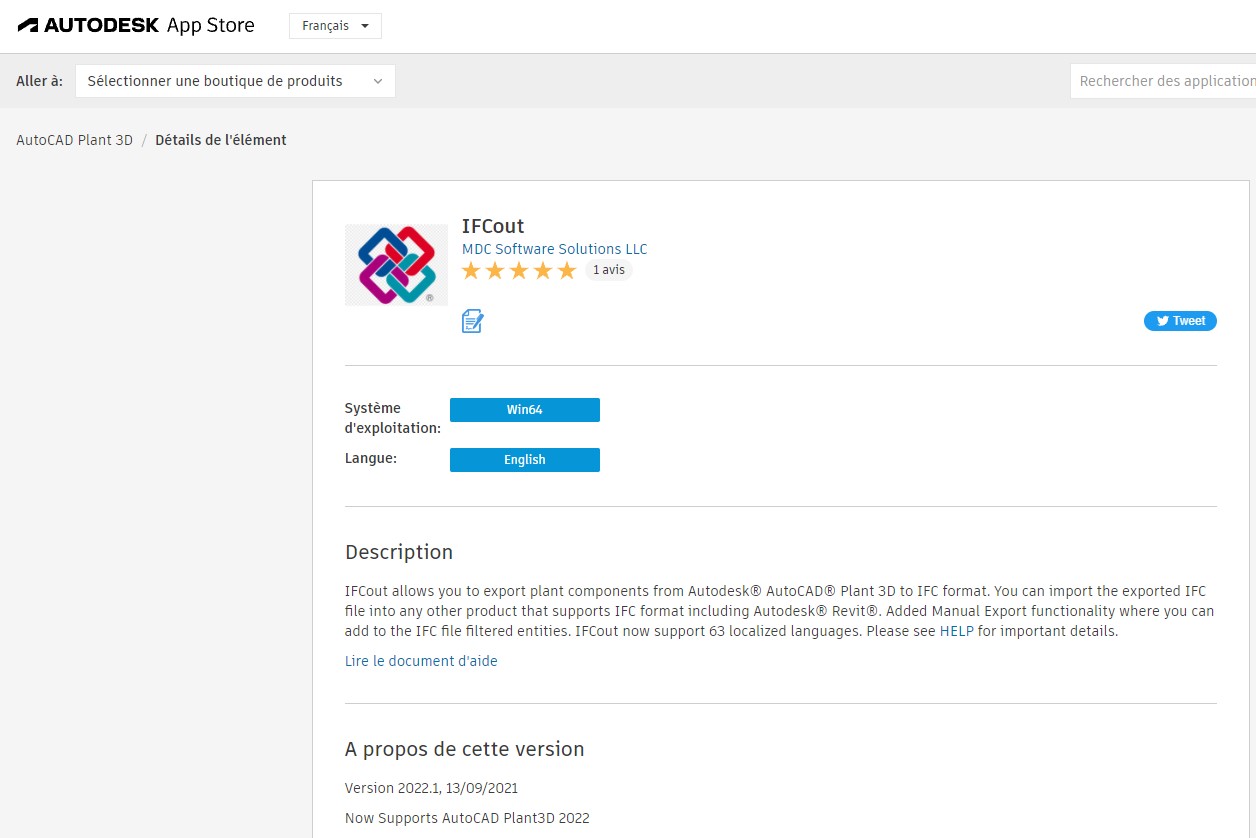Screen dimensions: 1256x838
Task: Expand 'Sélectionner une boutique de produits' dropdown
Action: [235, 81]
